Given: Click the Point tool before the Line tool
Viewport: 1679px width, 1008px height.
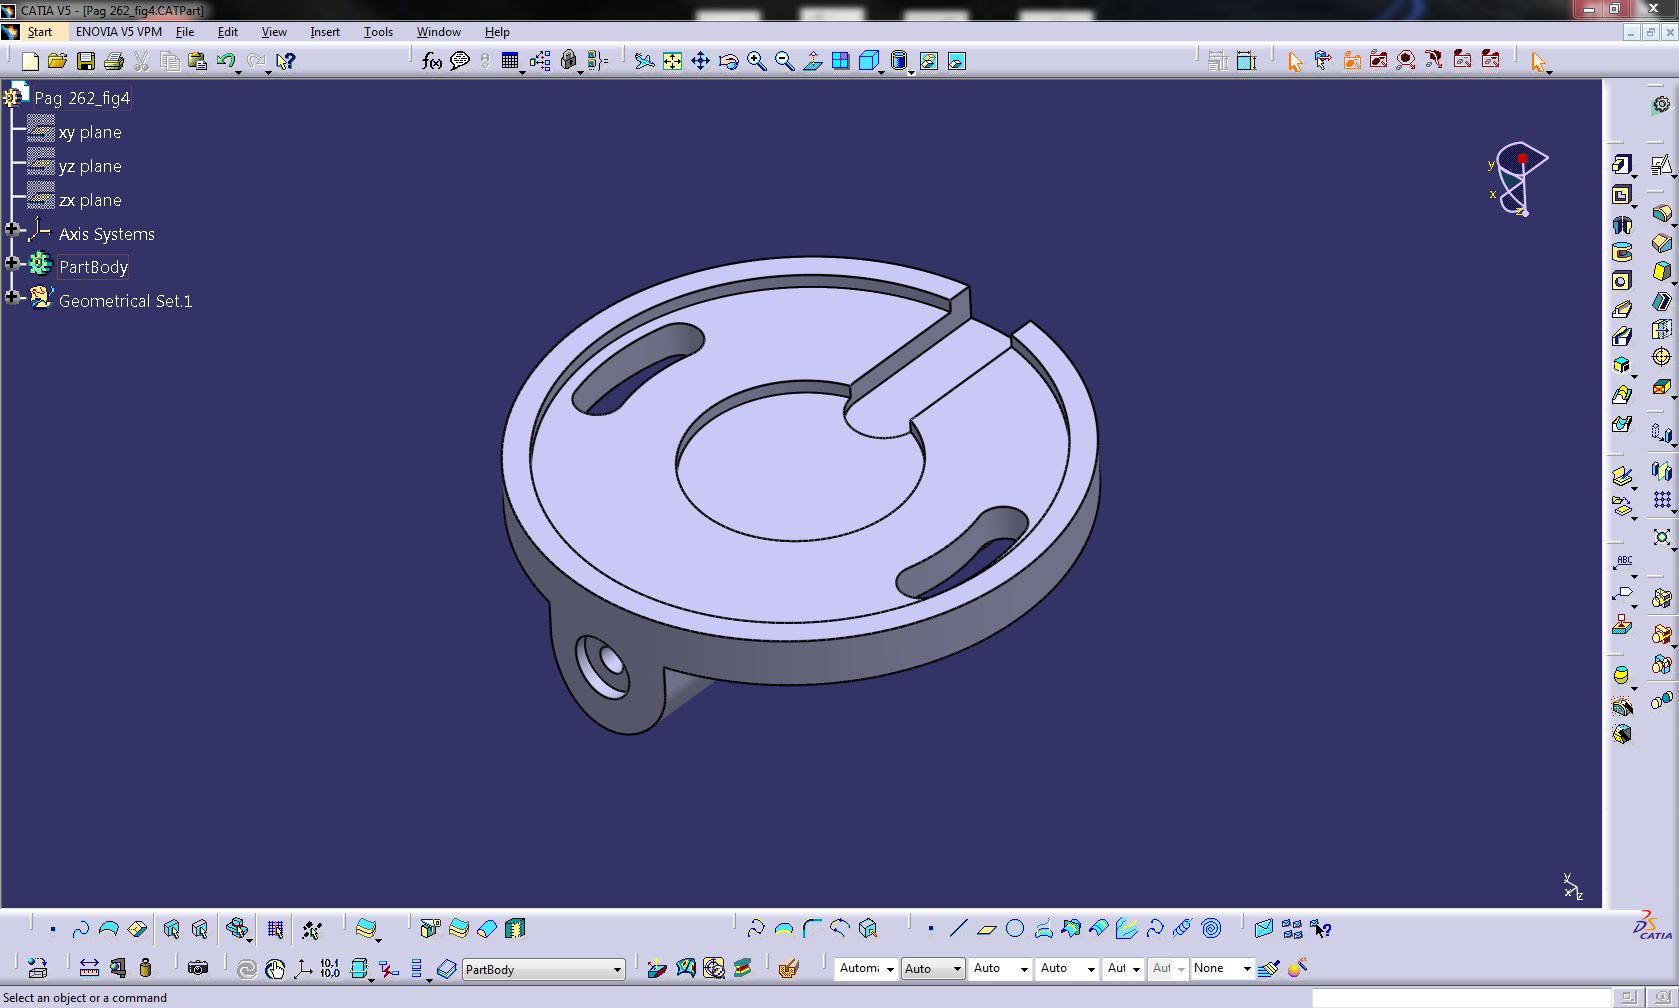Looking at the screenshot, I should tap(931, 929).
